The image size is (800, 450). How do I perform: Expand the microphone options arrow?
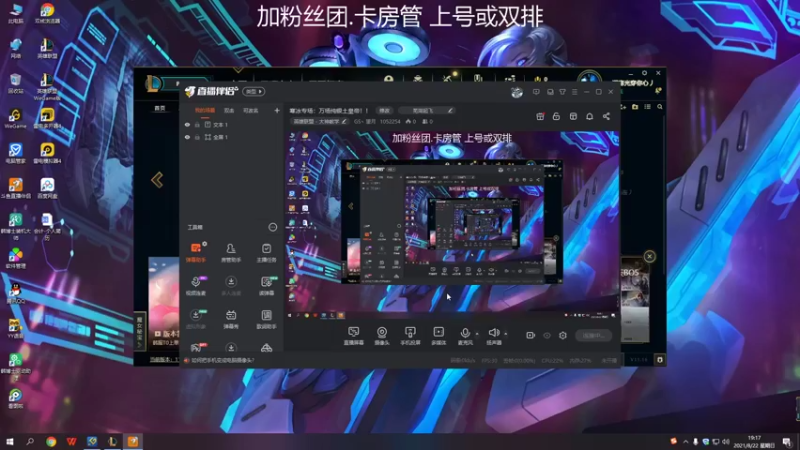coord(477,334)
